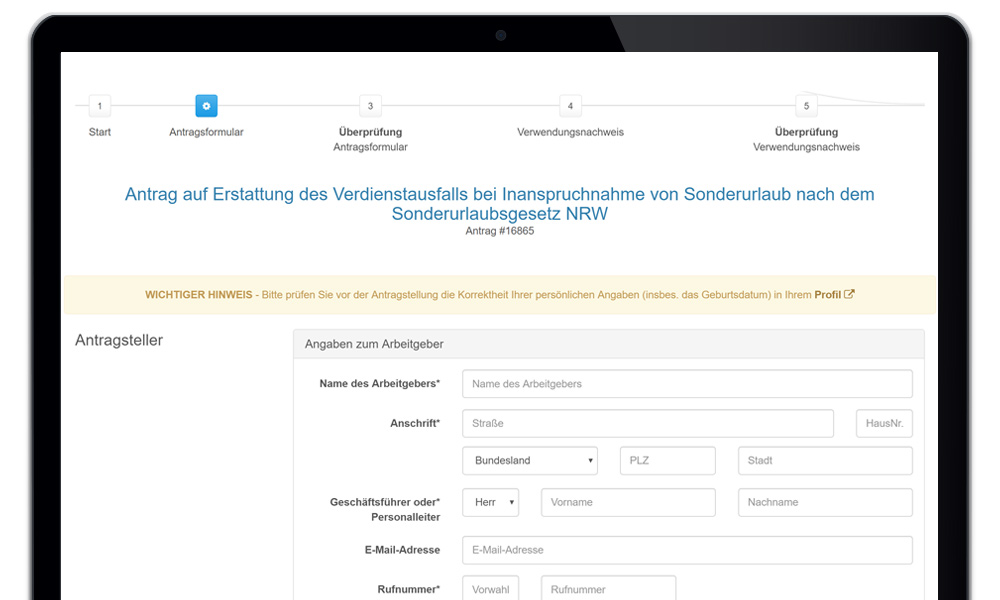Screen dimensions: 1000x600
Task: Click the WICHTIGER HINWEIS label
Action: (198, 295)
